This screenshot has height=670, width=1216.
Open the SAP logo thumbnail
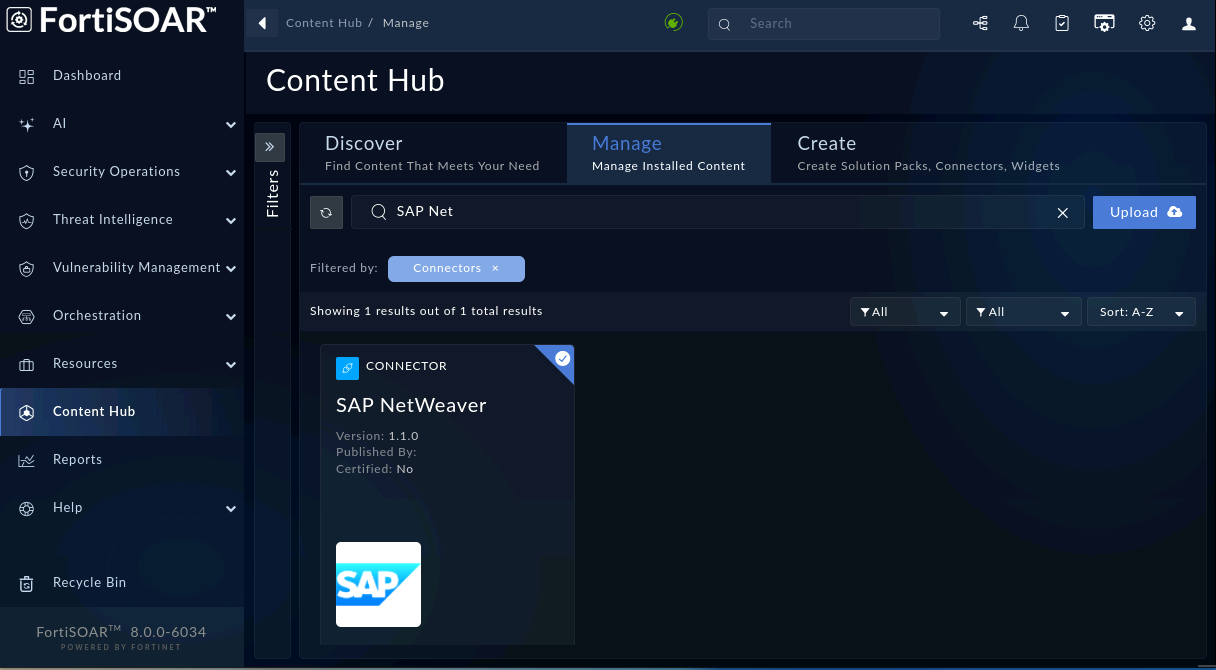pyautogui.click(x=378, y=584)
